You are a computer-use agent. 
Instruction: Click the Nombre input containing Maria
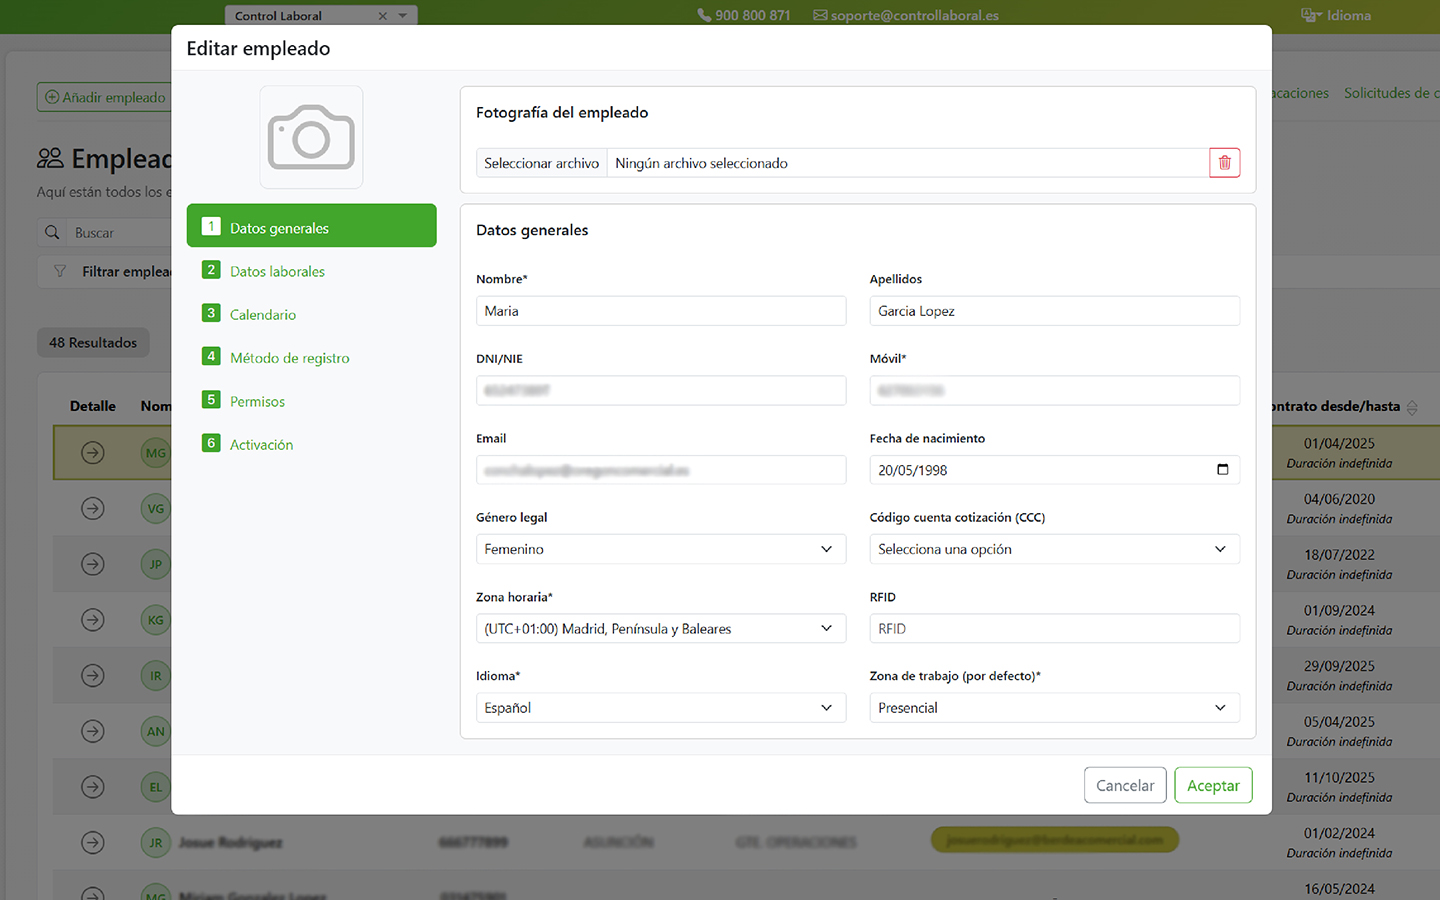tap(660, 310)
